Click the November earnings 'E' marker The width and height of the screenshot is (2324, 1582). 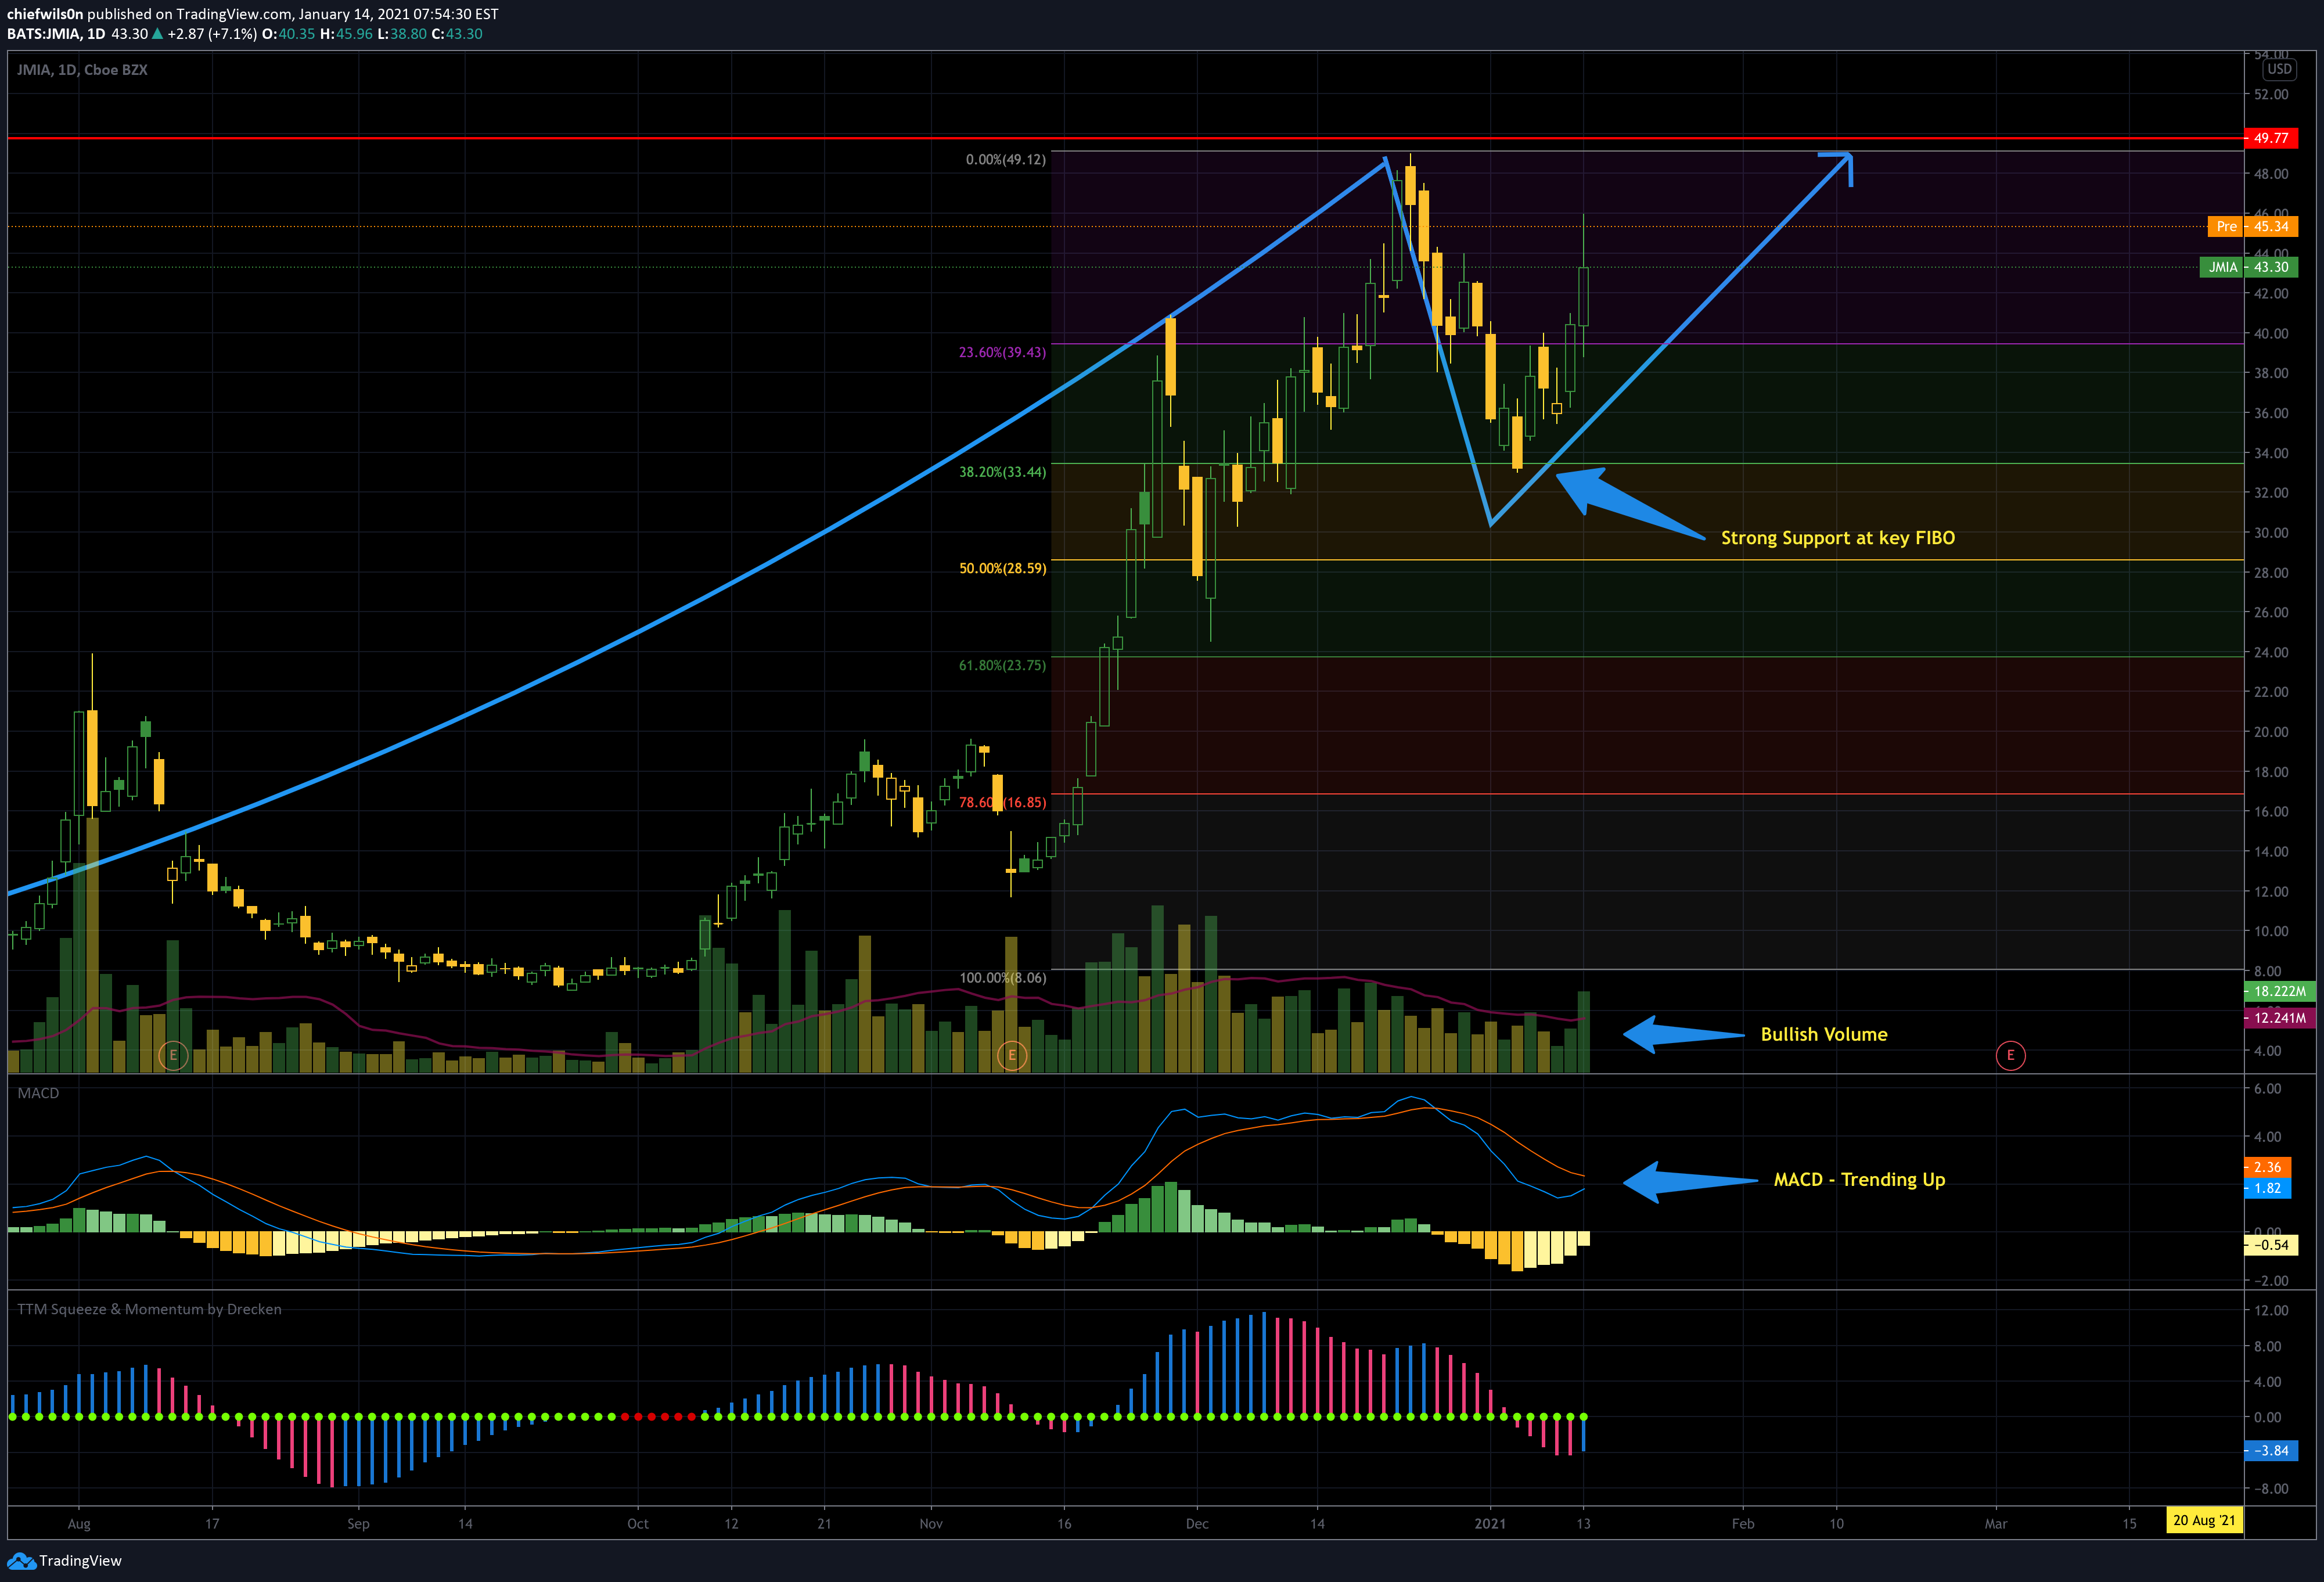[x=1012, y=1055]
